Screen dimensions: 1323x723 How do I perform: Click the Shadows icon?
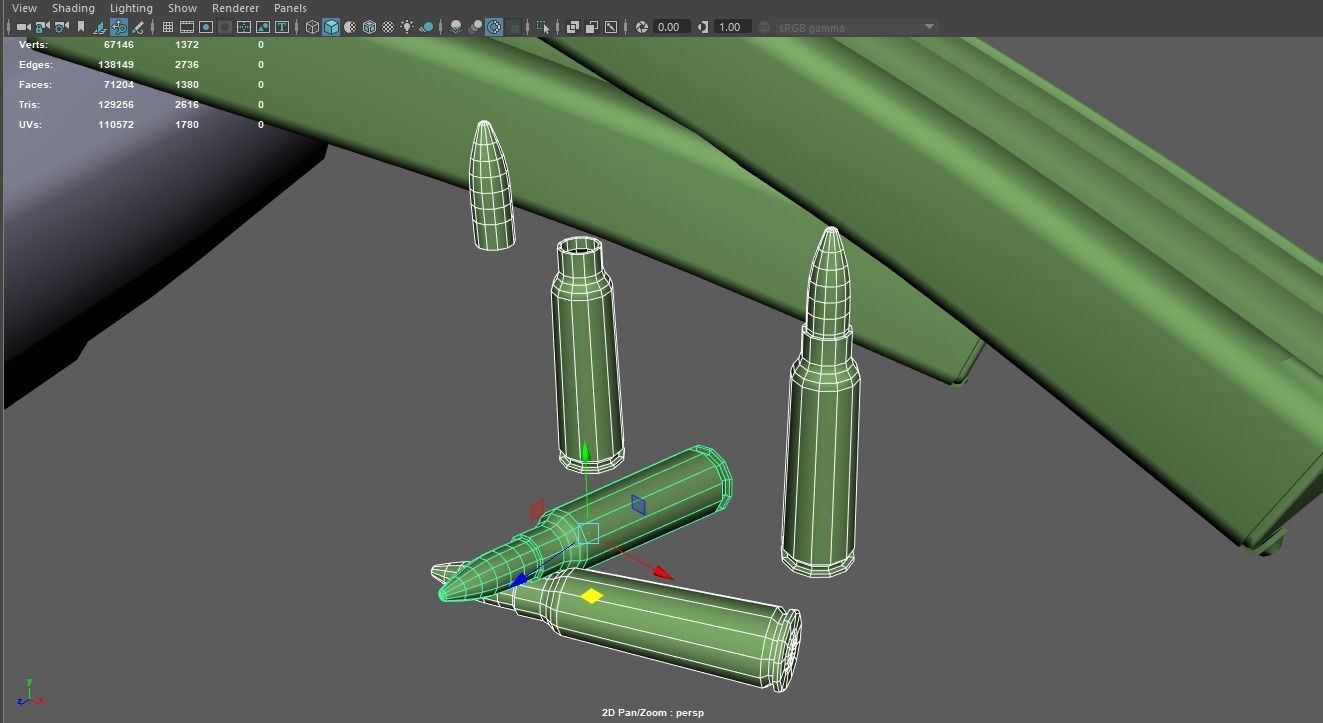pyautogui.click(x=427, y=27)
